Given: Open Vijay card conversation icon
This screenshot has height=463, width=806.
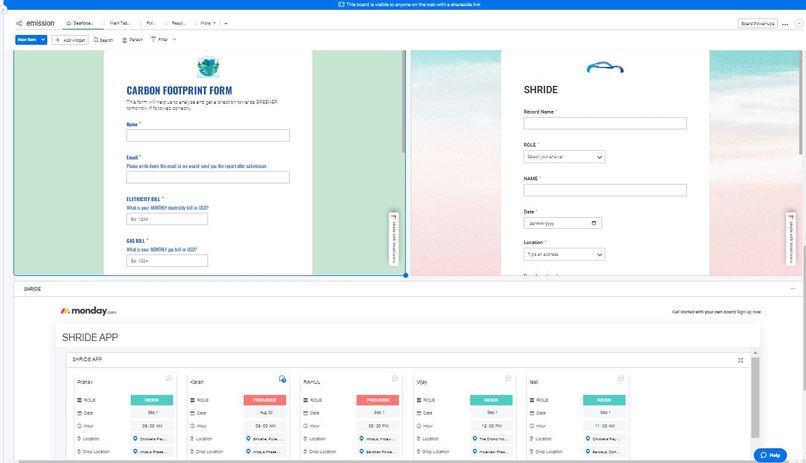Looking at the screenshot, I should (x=508, y=379).
